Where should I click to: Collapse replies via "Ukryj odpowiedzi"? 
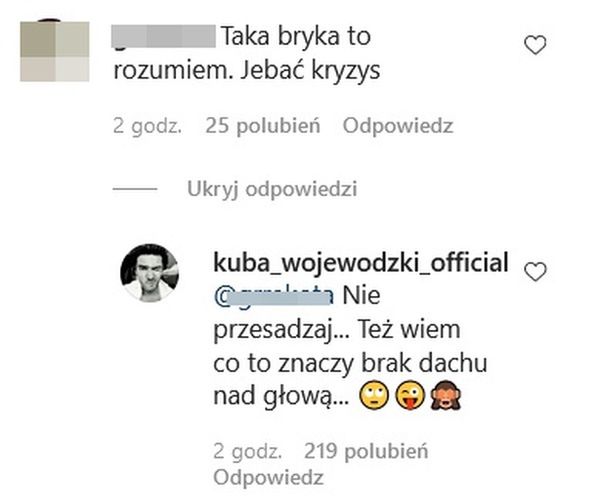[272, 189]
